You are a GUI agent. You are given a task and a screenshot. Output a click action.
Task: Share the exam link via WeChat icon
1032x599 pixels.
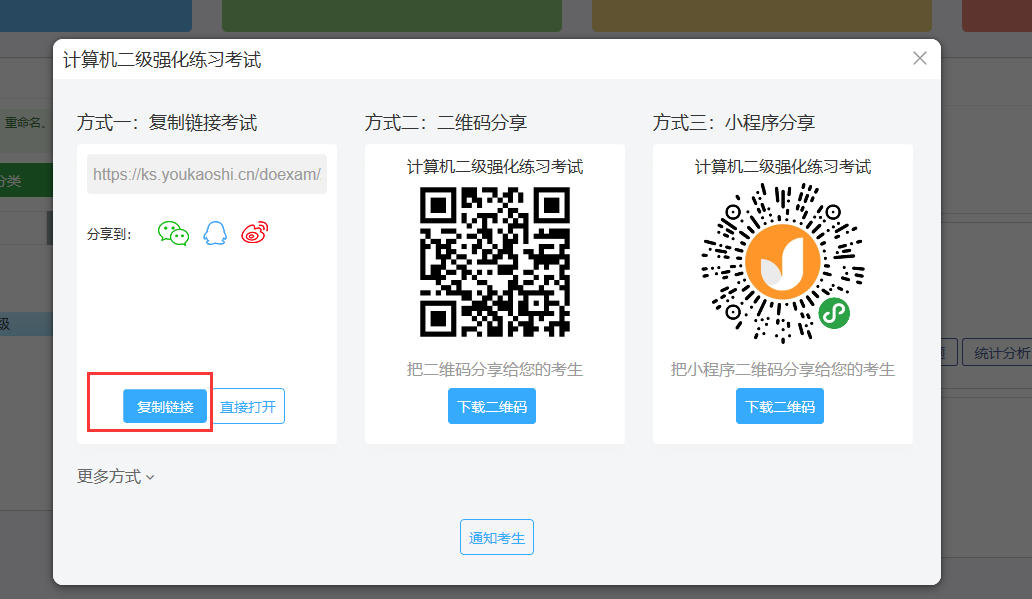click(x=173, y=234)
